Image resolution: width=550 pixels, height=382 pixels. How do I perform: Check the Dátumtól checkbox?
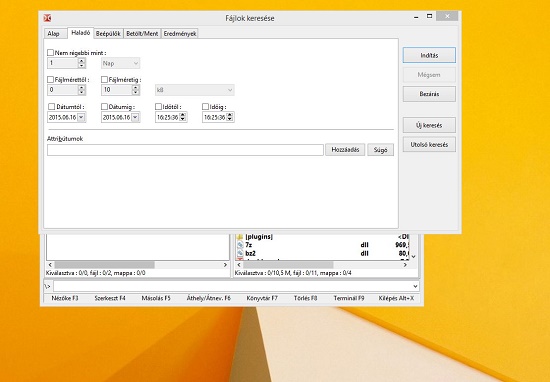coord(52,107)
